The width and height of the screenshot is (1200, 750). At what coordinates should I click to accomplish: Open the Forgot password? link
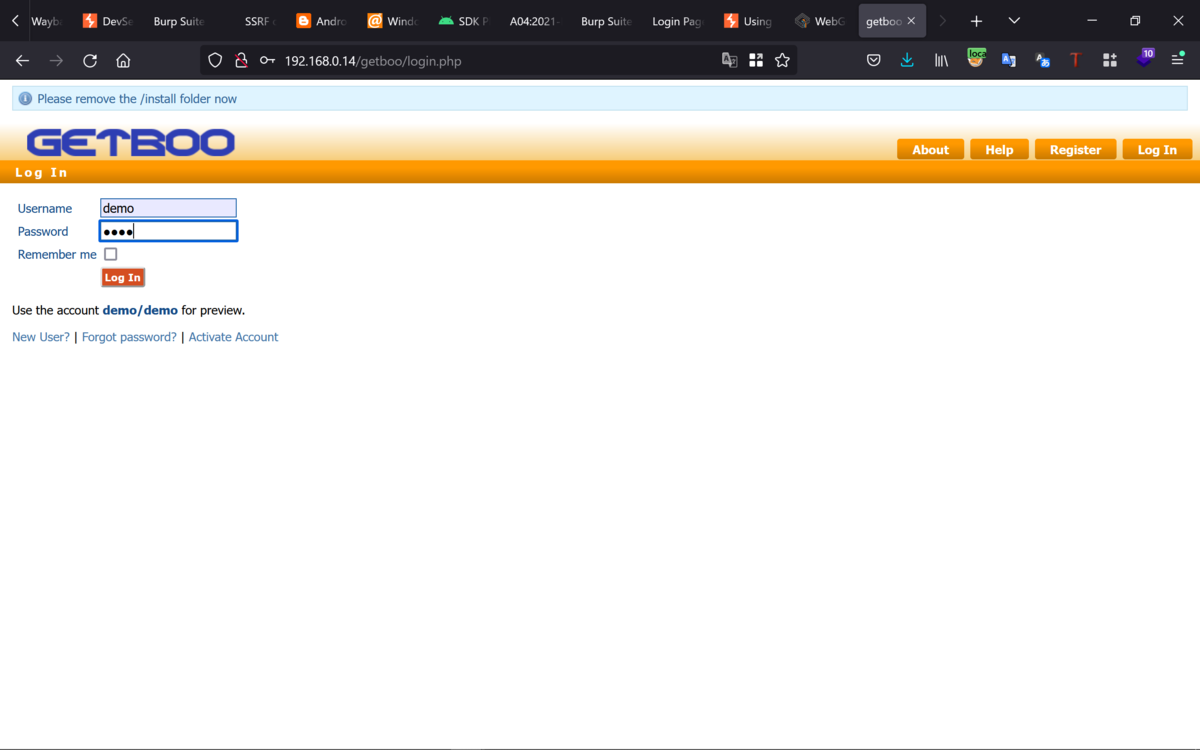tap(129, 337)
